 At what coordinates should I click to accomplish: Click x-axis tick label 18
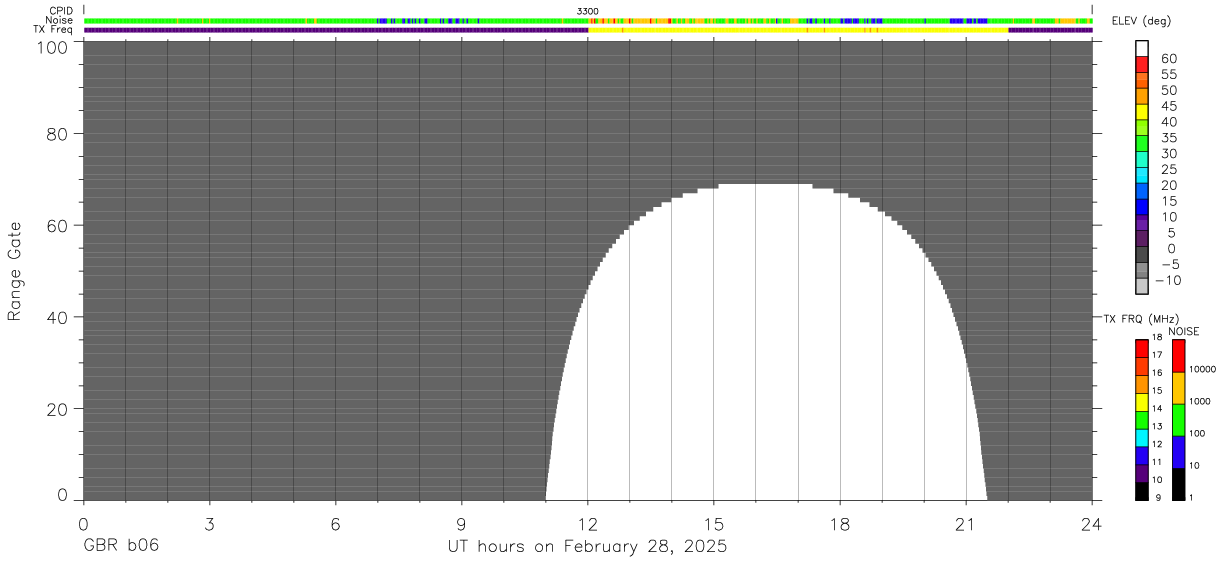(840, 524)
